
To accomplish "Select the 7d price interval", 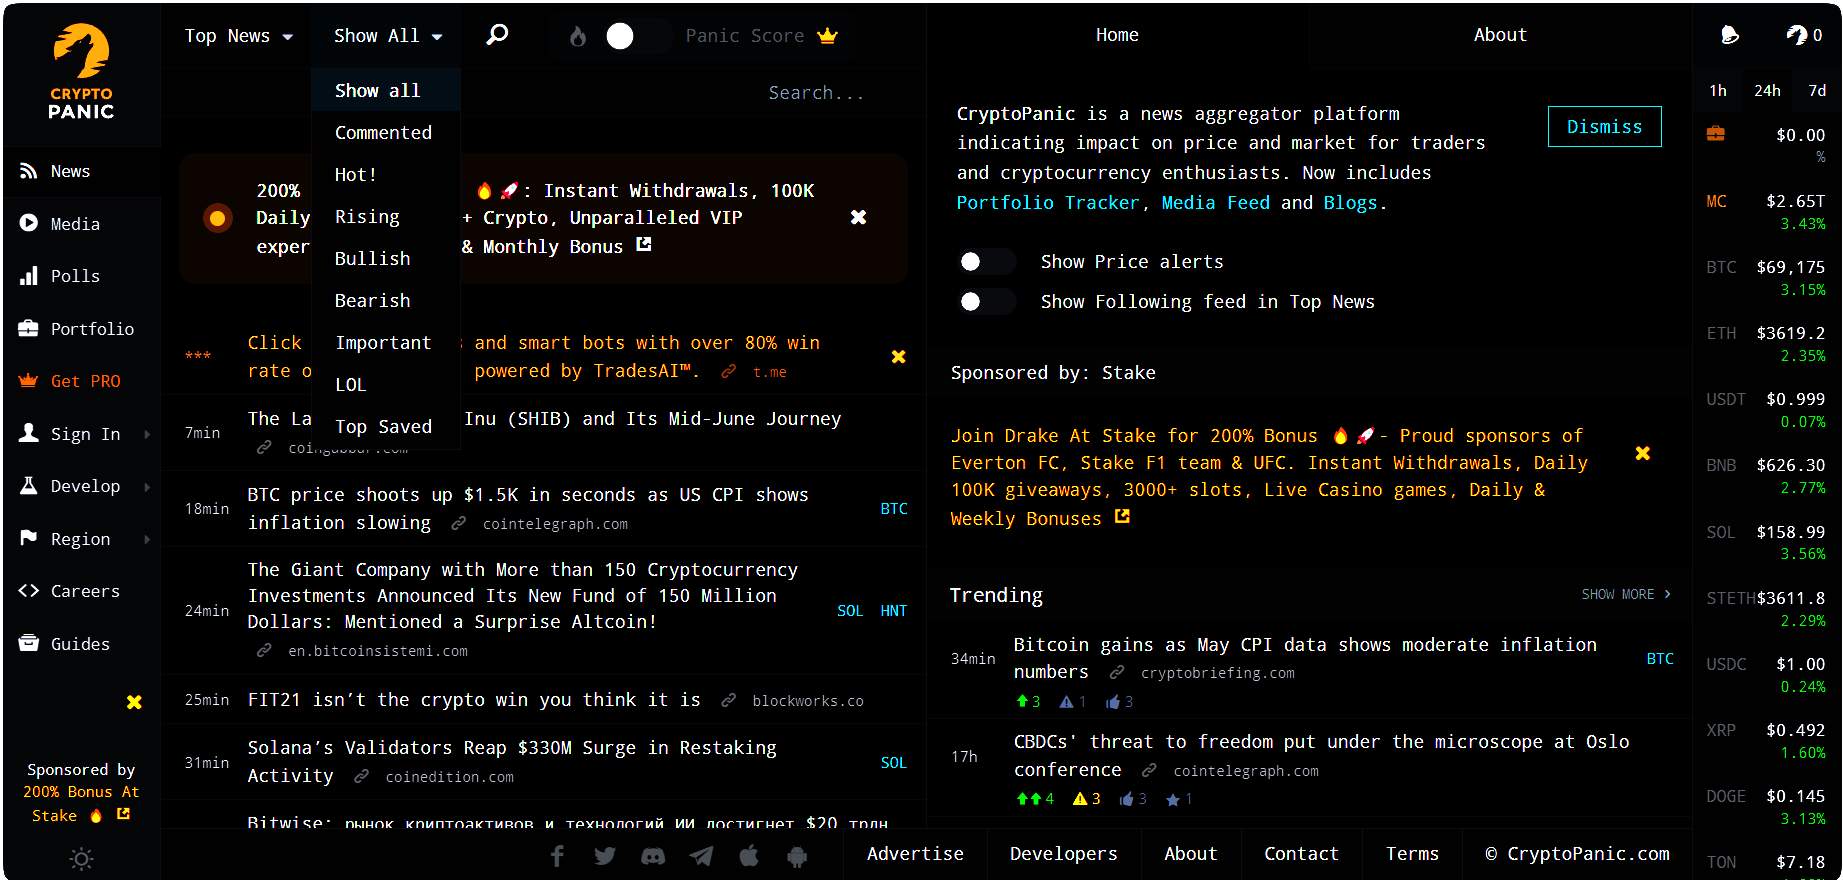I will click(1817, 91).
